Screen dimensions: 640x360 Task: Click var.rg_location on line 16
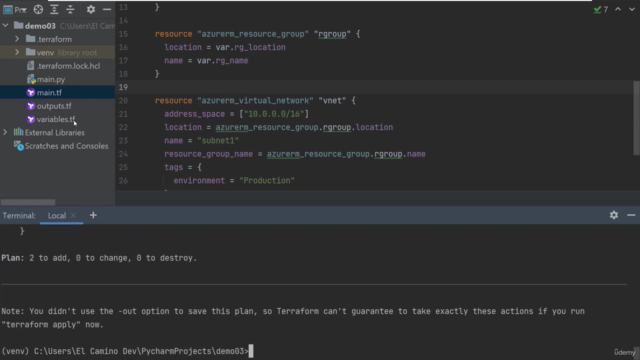250,47
